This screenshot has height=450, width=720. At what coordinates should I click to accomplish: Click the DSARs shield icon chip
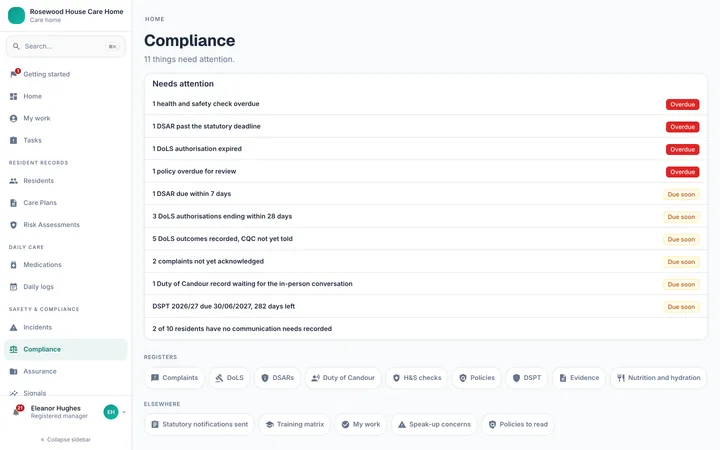click(x=264, y=378)
